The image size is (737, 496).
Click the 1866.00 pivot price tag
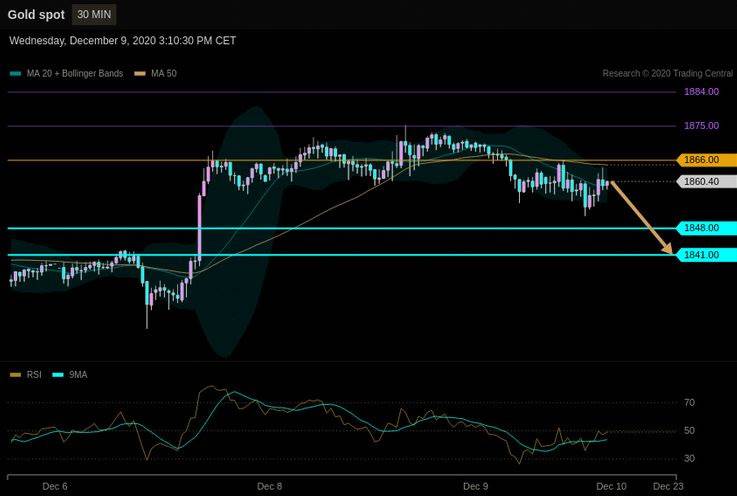[706, 160]
